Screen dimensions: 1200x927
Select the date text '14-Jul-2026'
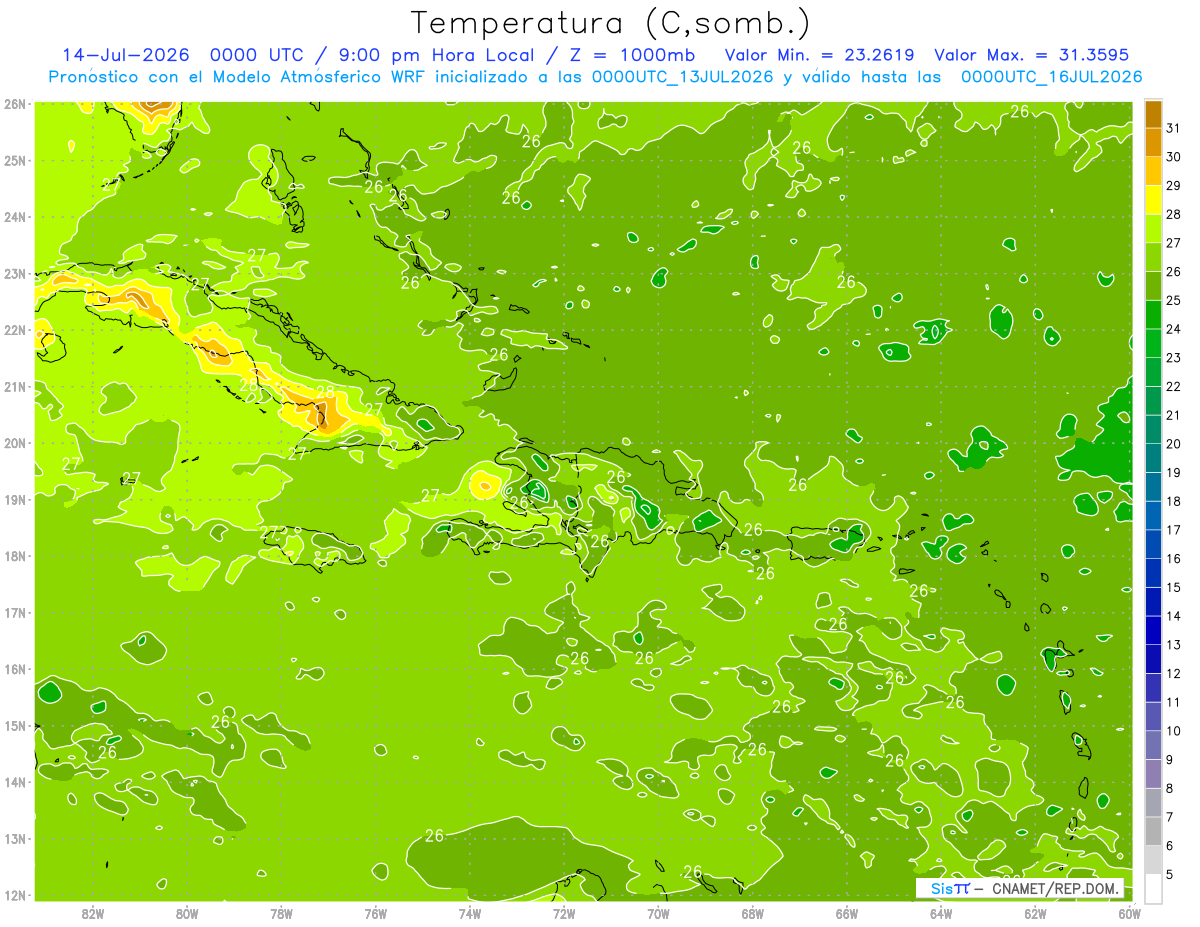125,55
